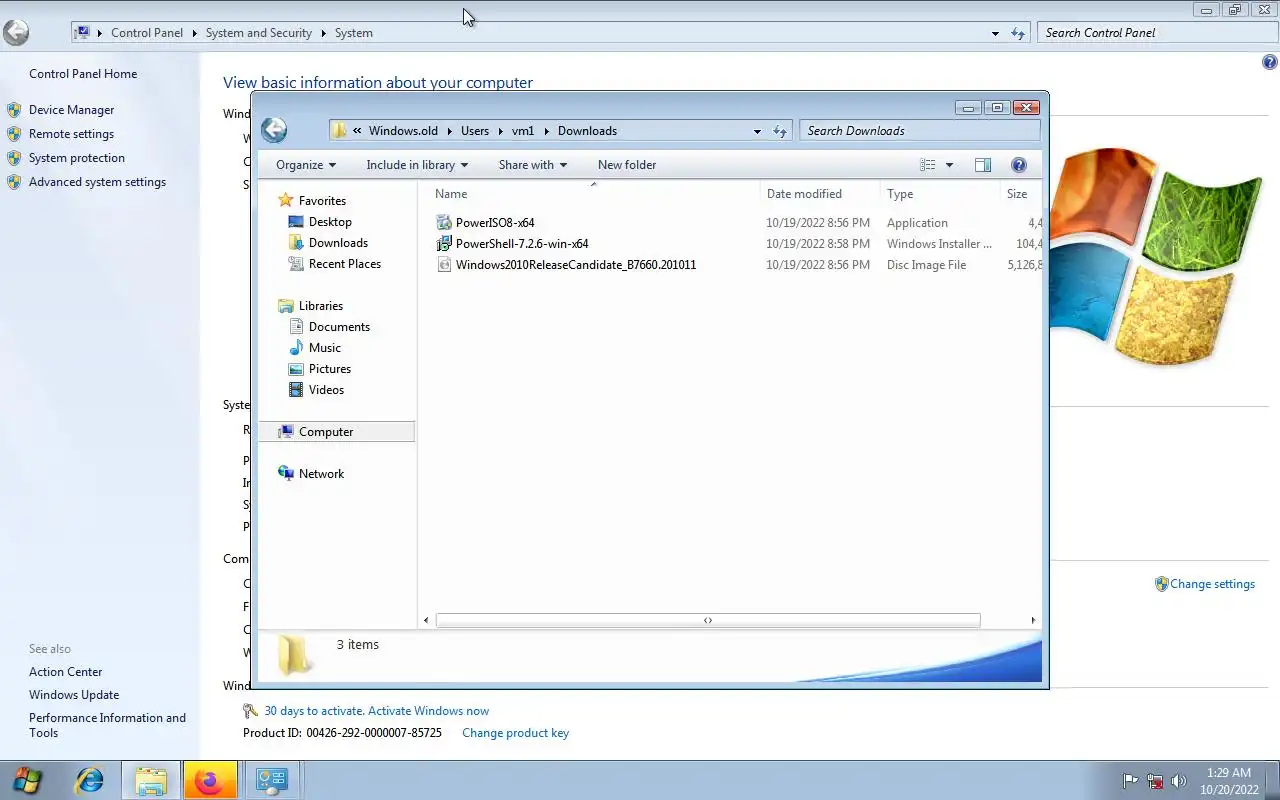Open the Organize menu
Image resolution: width=1280 pixels, height=800 pixels.
tap(306, 165)
